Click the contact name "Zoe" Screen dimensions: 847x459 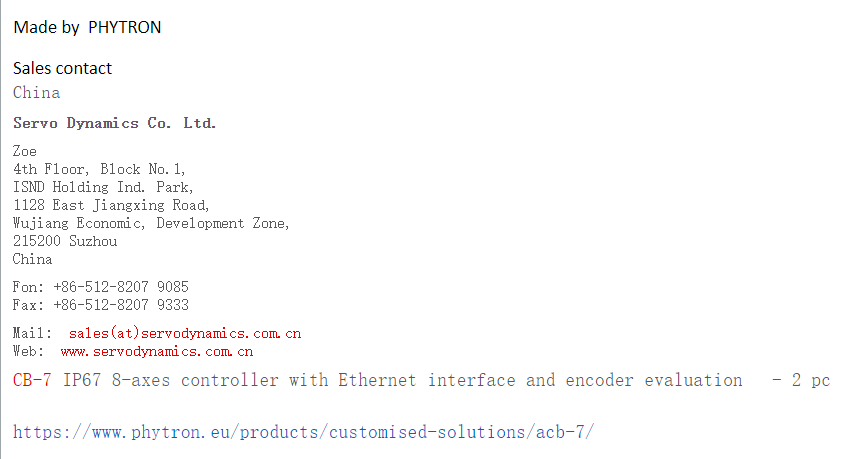pyautogui.click(x=25, y=151)
